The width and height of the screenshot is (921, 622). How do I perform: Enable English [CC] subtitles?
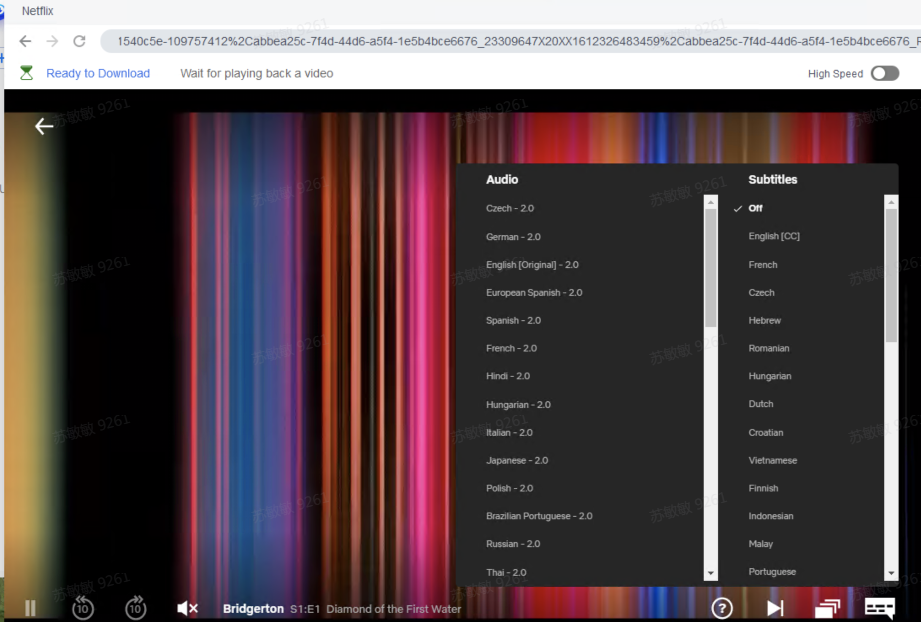point(774,236)
